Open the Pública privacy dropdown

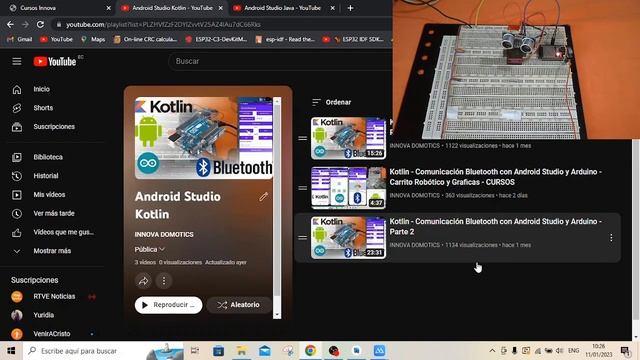[149, 249]
